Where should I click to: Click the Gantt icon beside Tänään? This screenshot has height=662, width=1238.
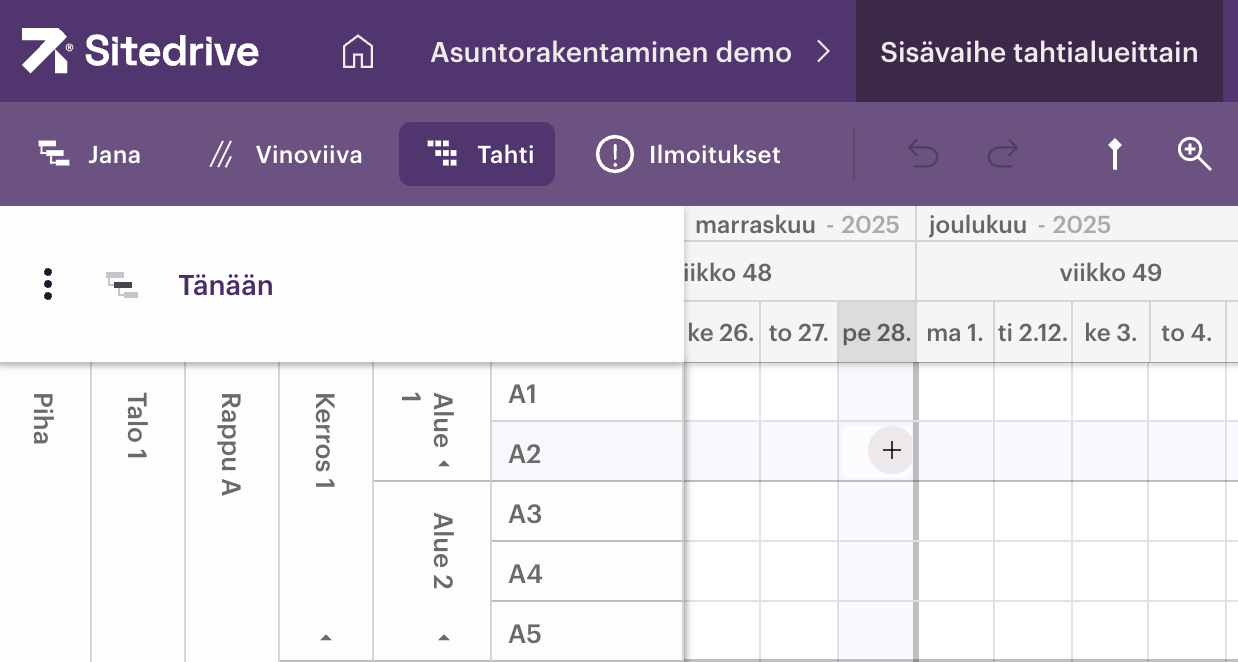122,285
